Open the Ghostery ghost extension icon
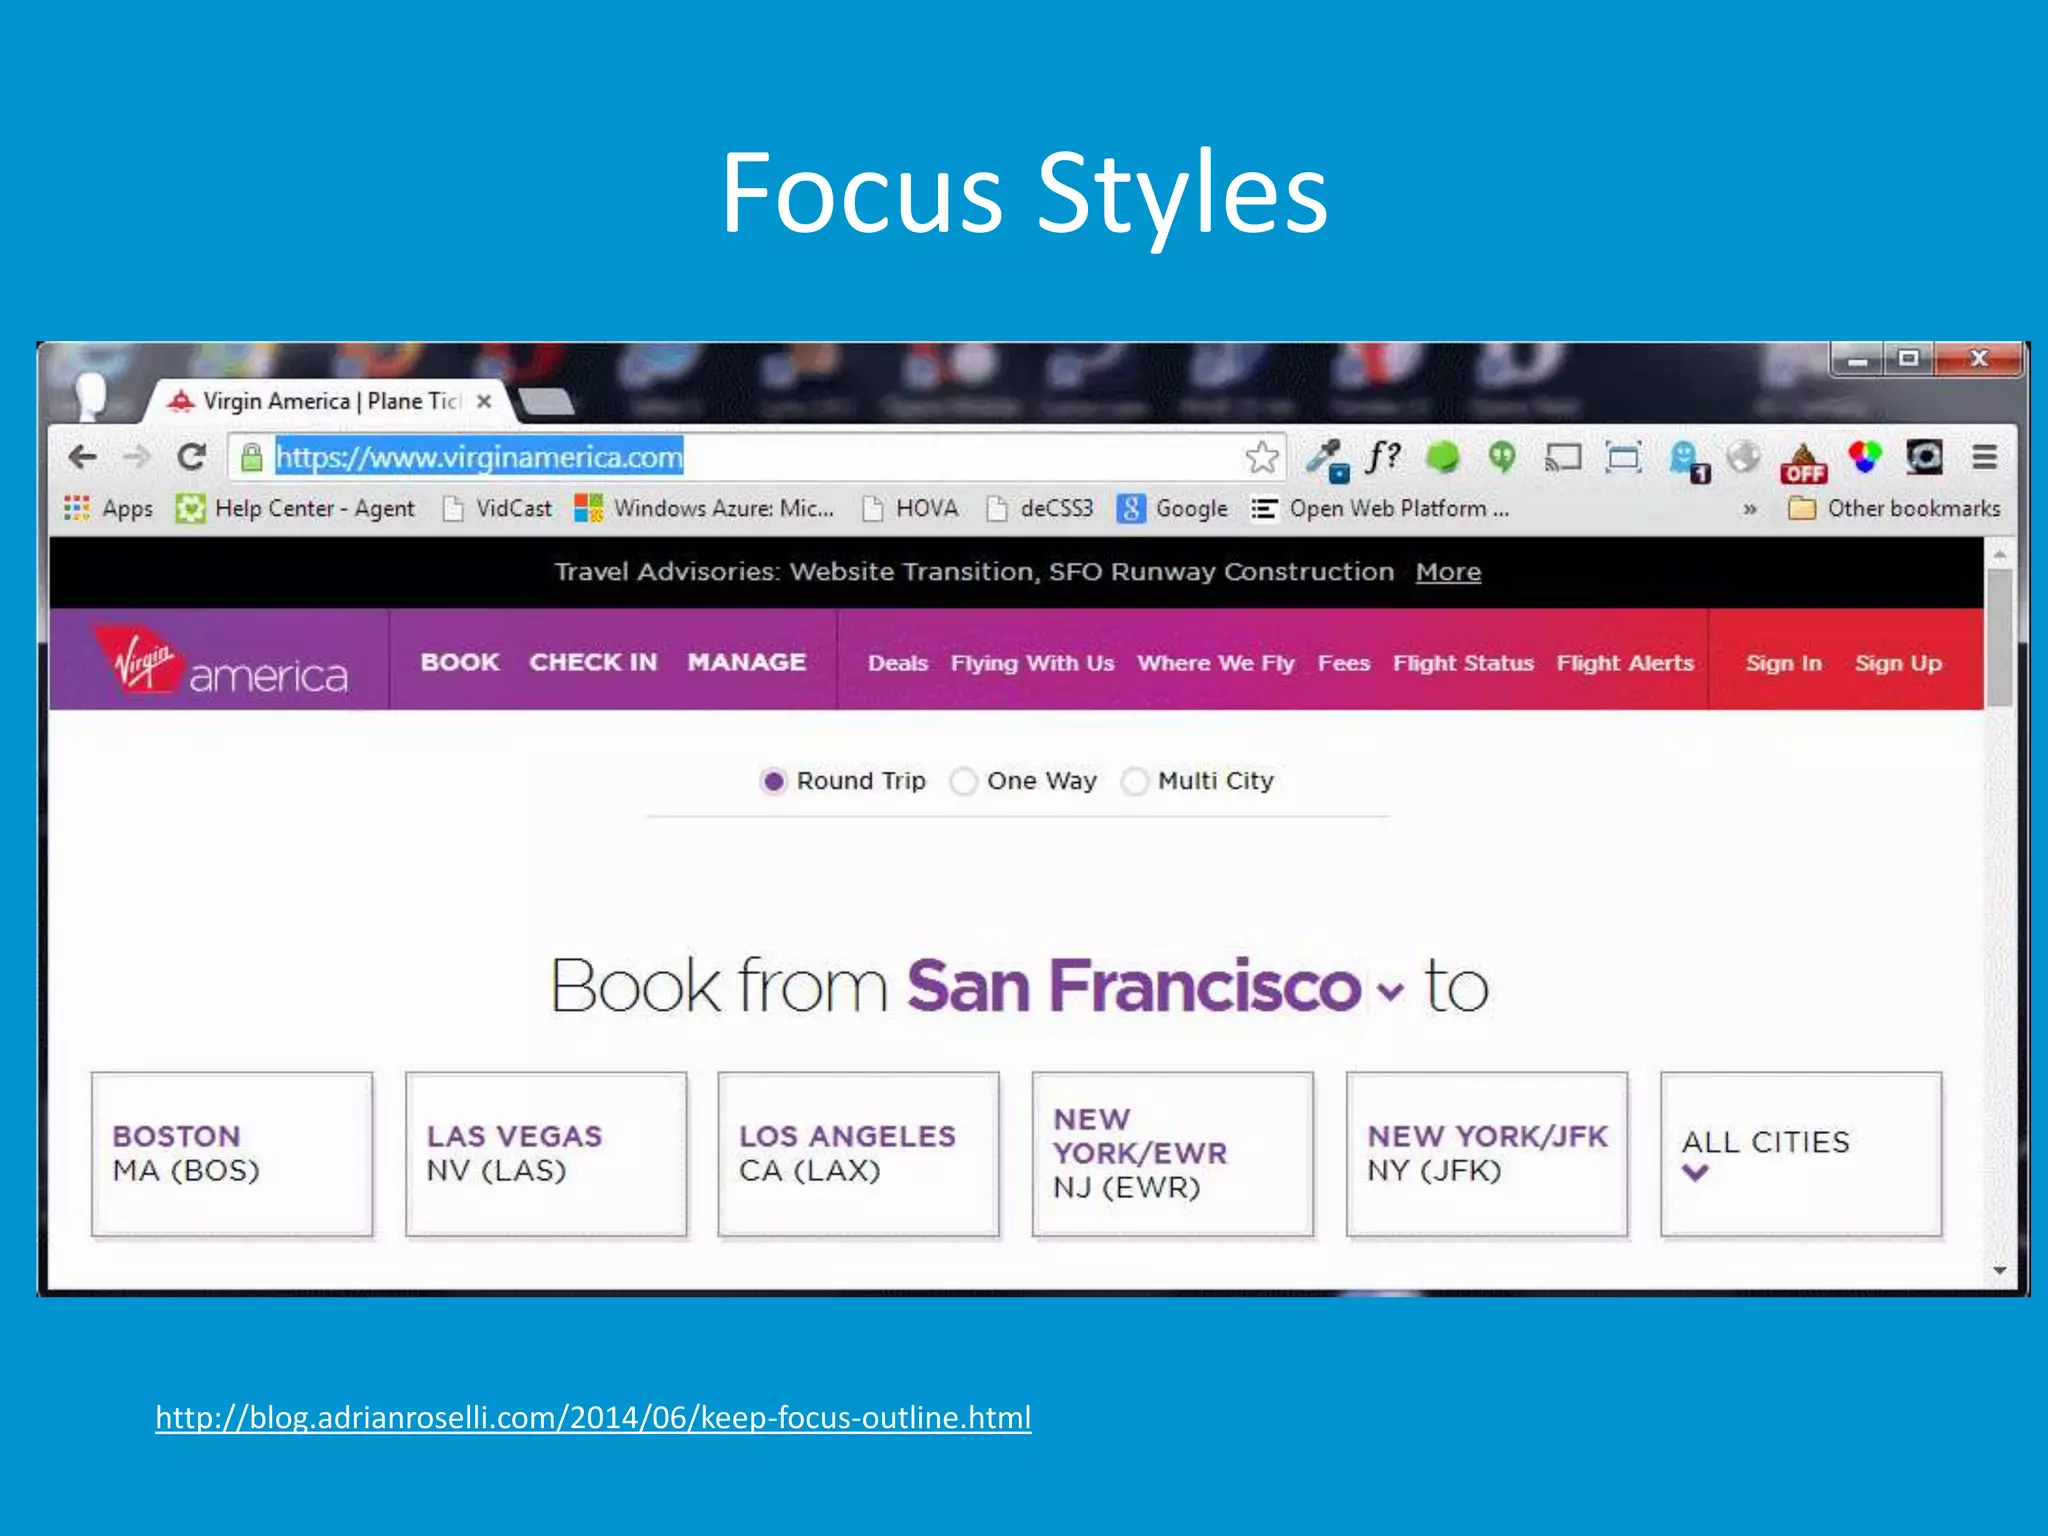The width and height of the screenshot is (2048, 1536). pos(1688,460)
